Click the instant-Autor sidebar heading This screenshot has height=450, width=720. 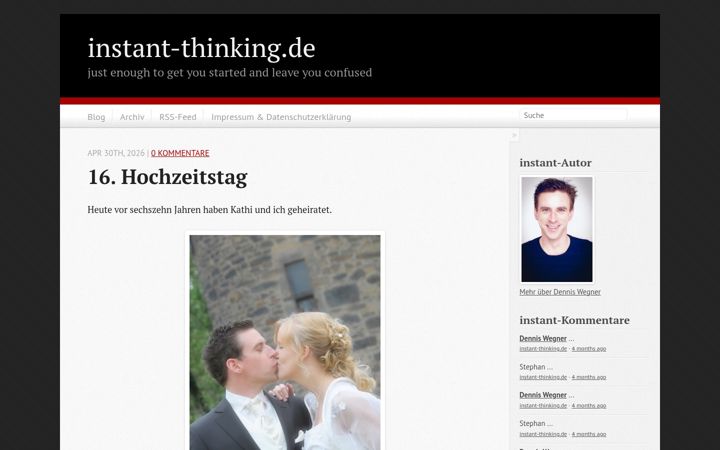point(555,163)
